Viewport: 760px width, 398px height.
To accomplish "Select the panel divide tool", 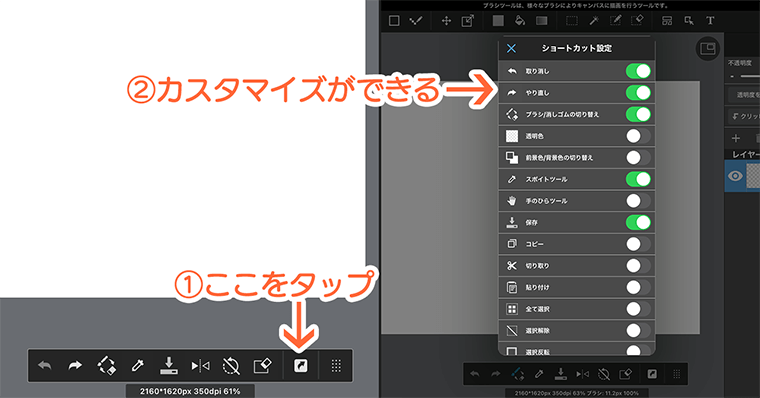I will click(667, 21).
